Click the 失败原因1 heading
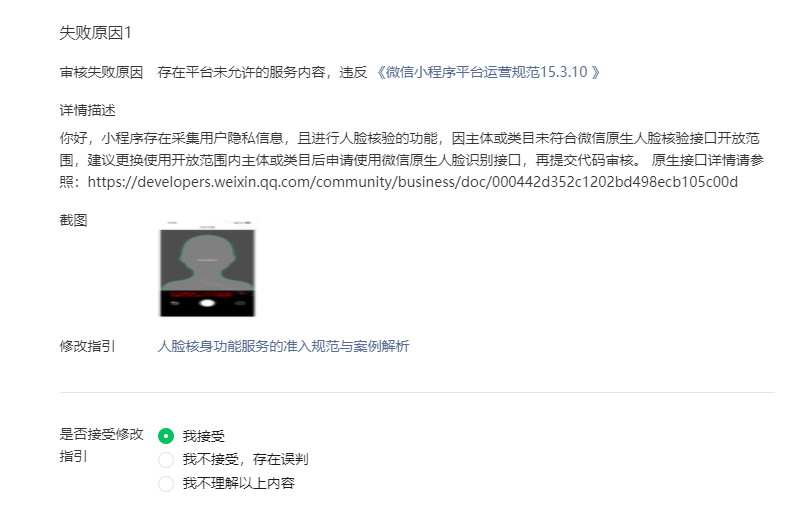The image size is (792, 527). (95, 33)
